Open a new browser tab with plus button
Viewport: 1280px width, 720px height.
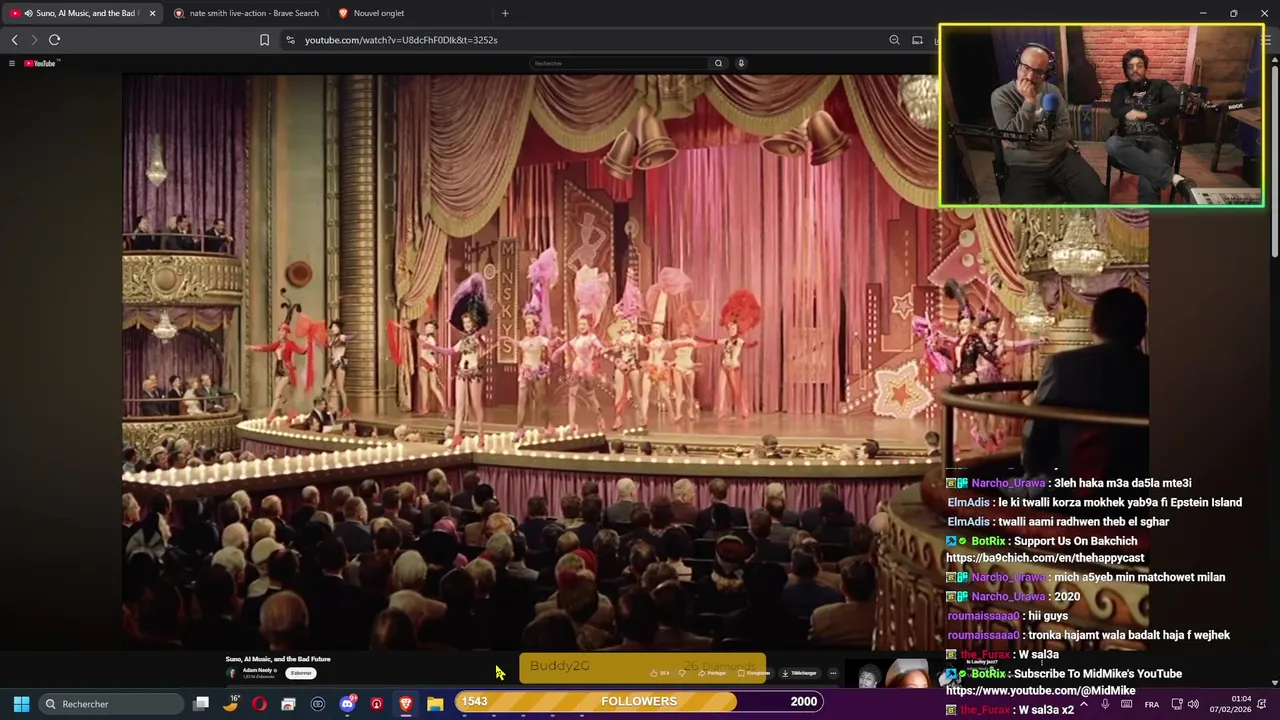505,13
